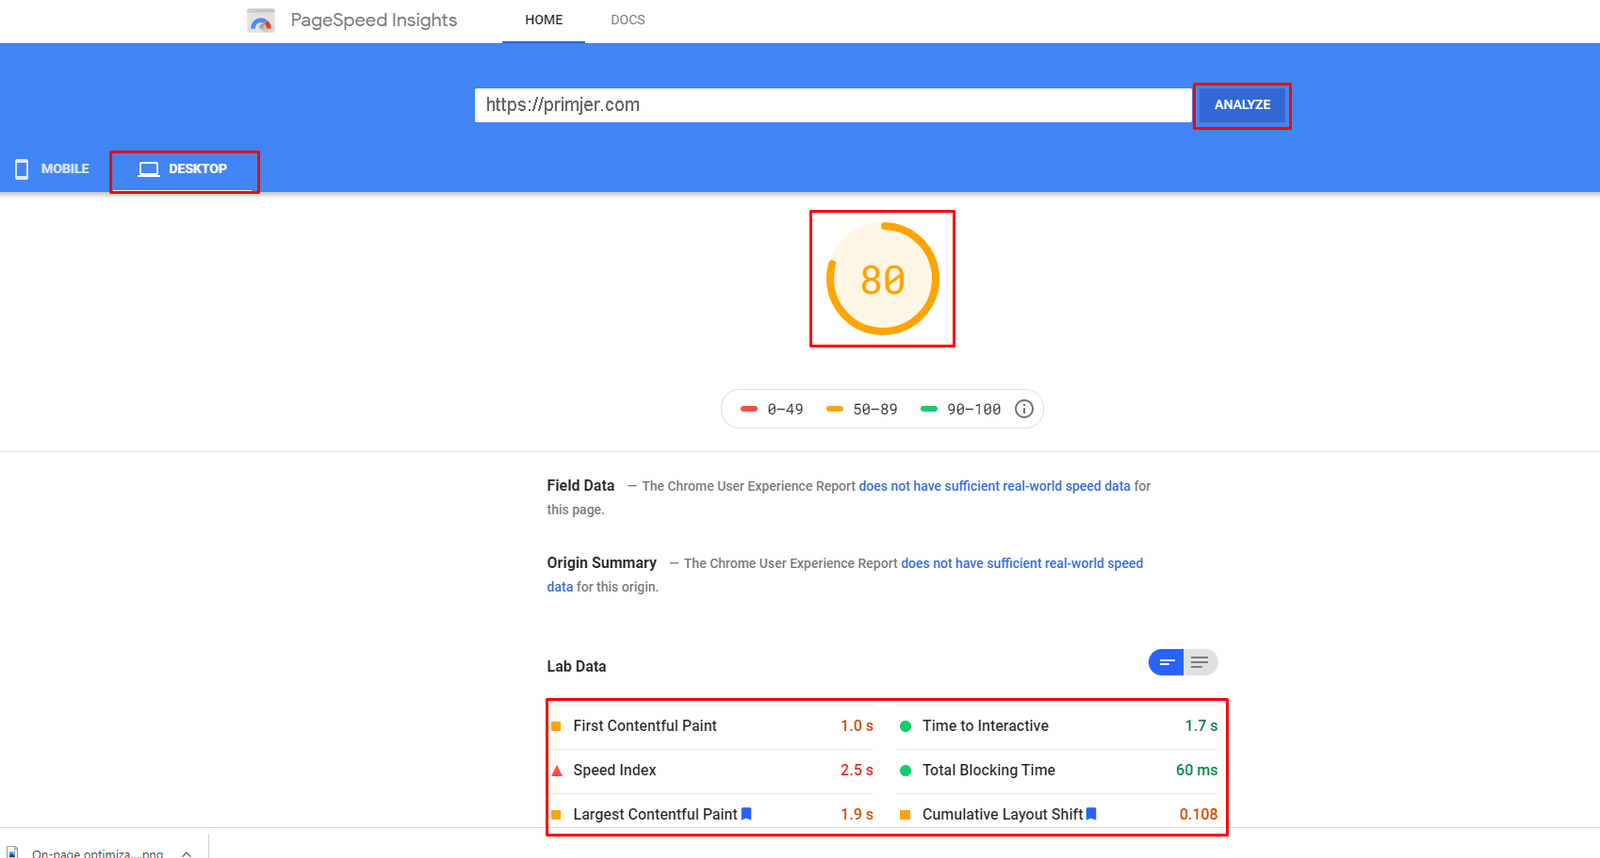Expand the download item chevron menu

[x=186, y=853]
